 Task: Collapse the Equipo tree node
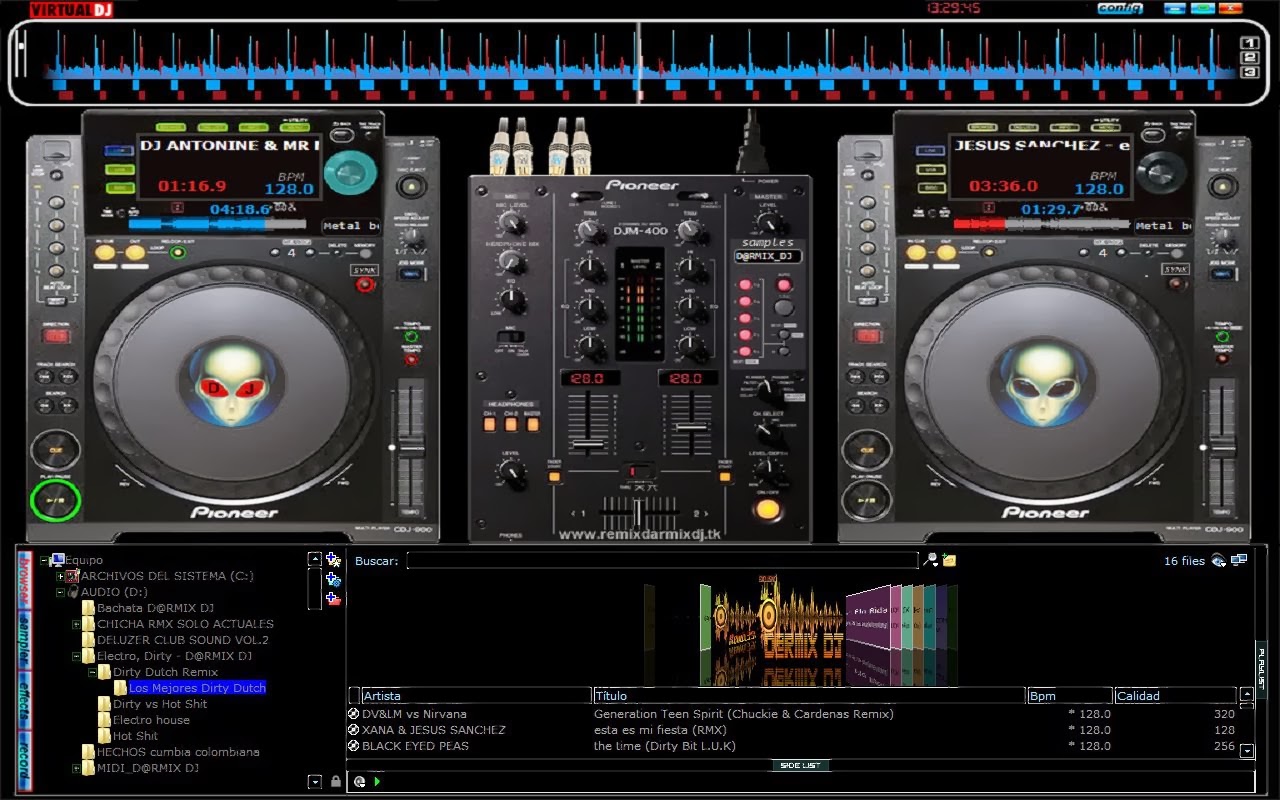pyautogui.click(x=44, y=560)
